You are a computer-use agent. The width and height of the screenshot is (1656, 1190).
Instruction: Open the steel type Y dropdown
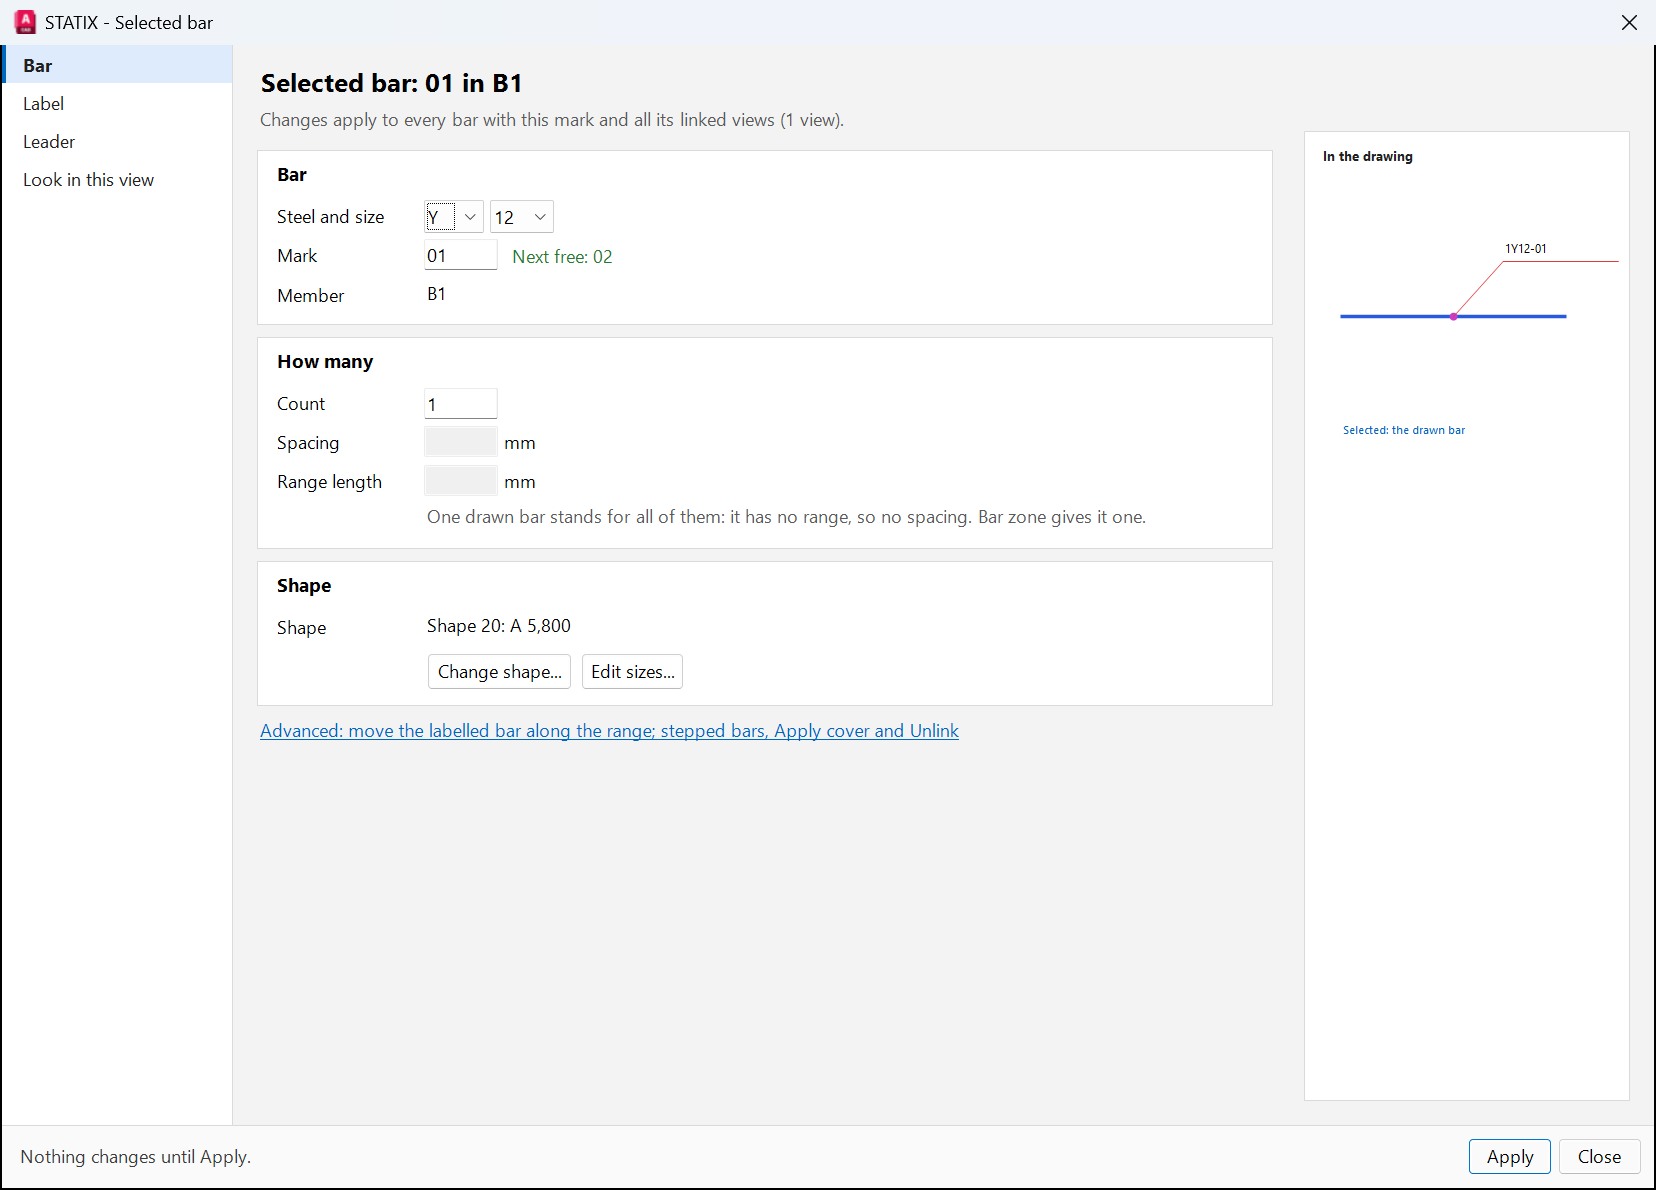pyautogui.click(x=454, y=217)
